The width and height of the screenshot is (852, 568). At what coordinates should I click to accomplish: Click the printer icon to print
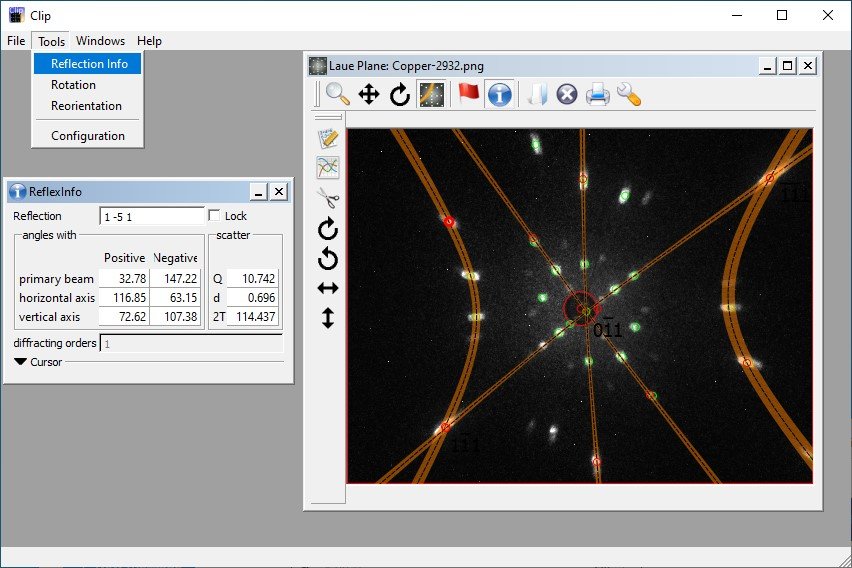[598, 95]
